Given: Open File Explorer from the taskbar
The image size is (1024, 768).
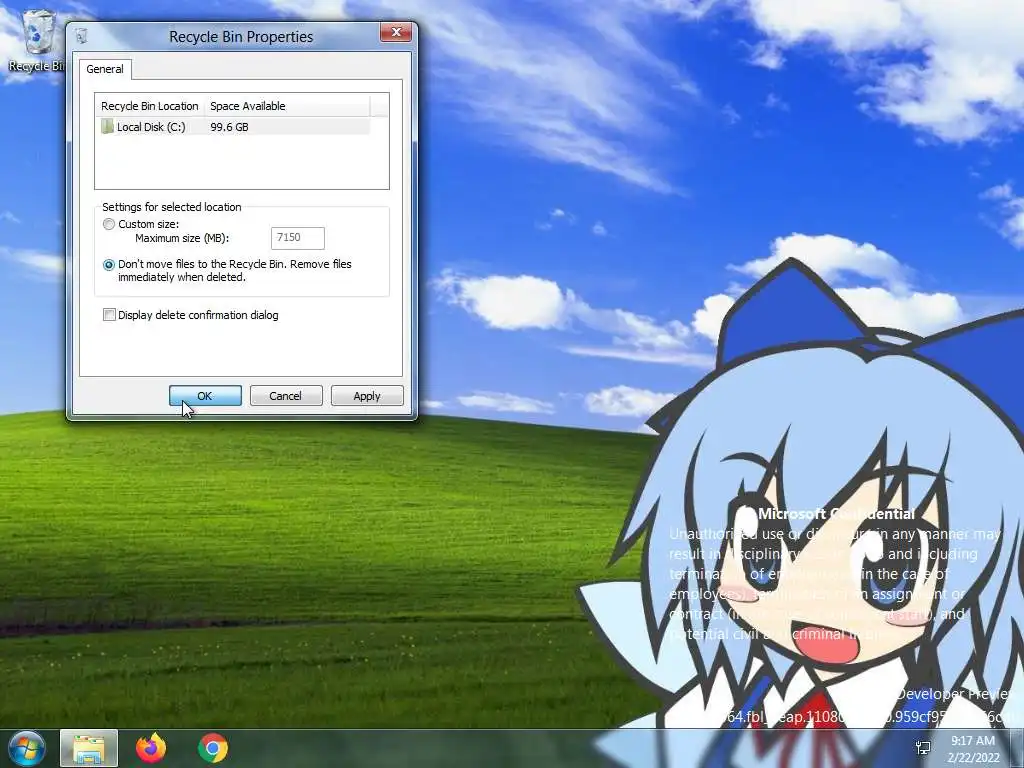Looking at the screenshot, I should [89, 748].
